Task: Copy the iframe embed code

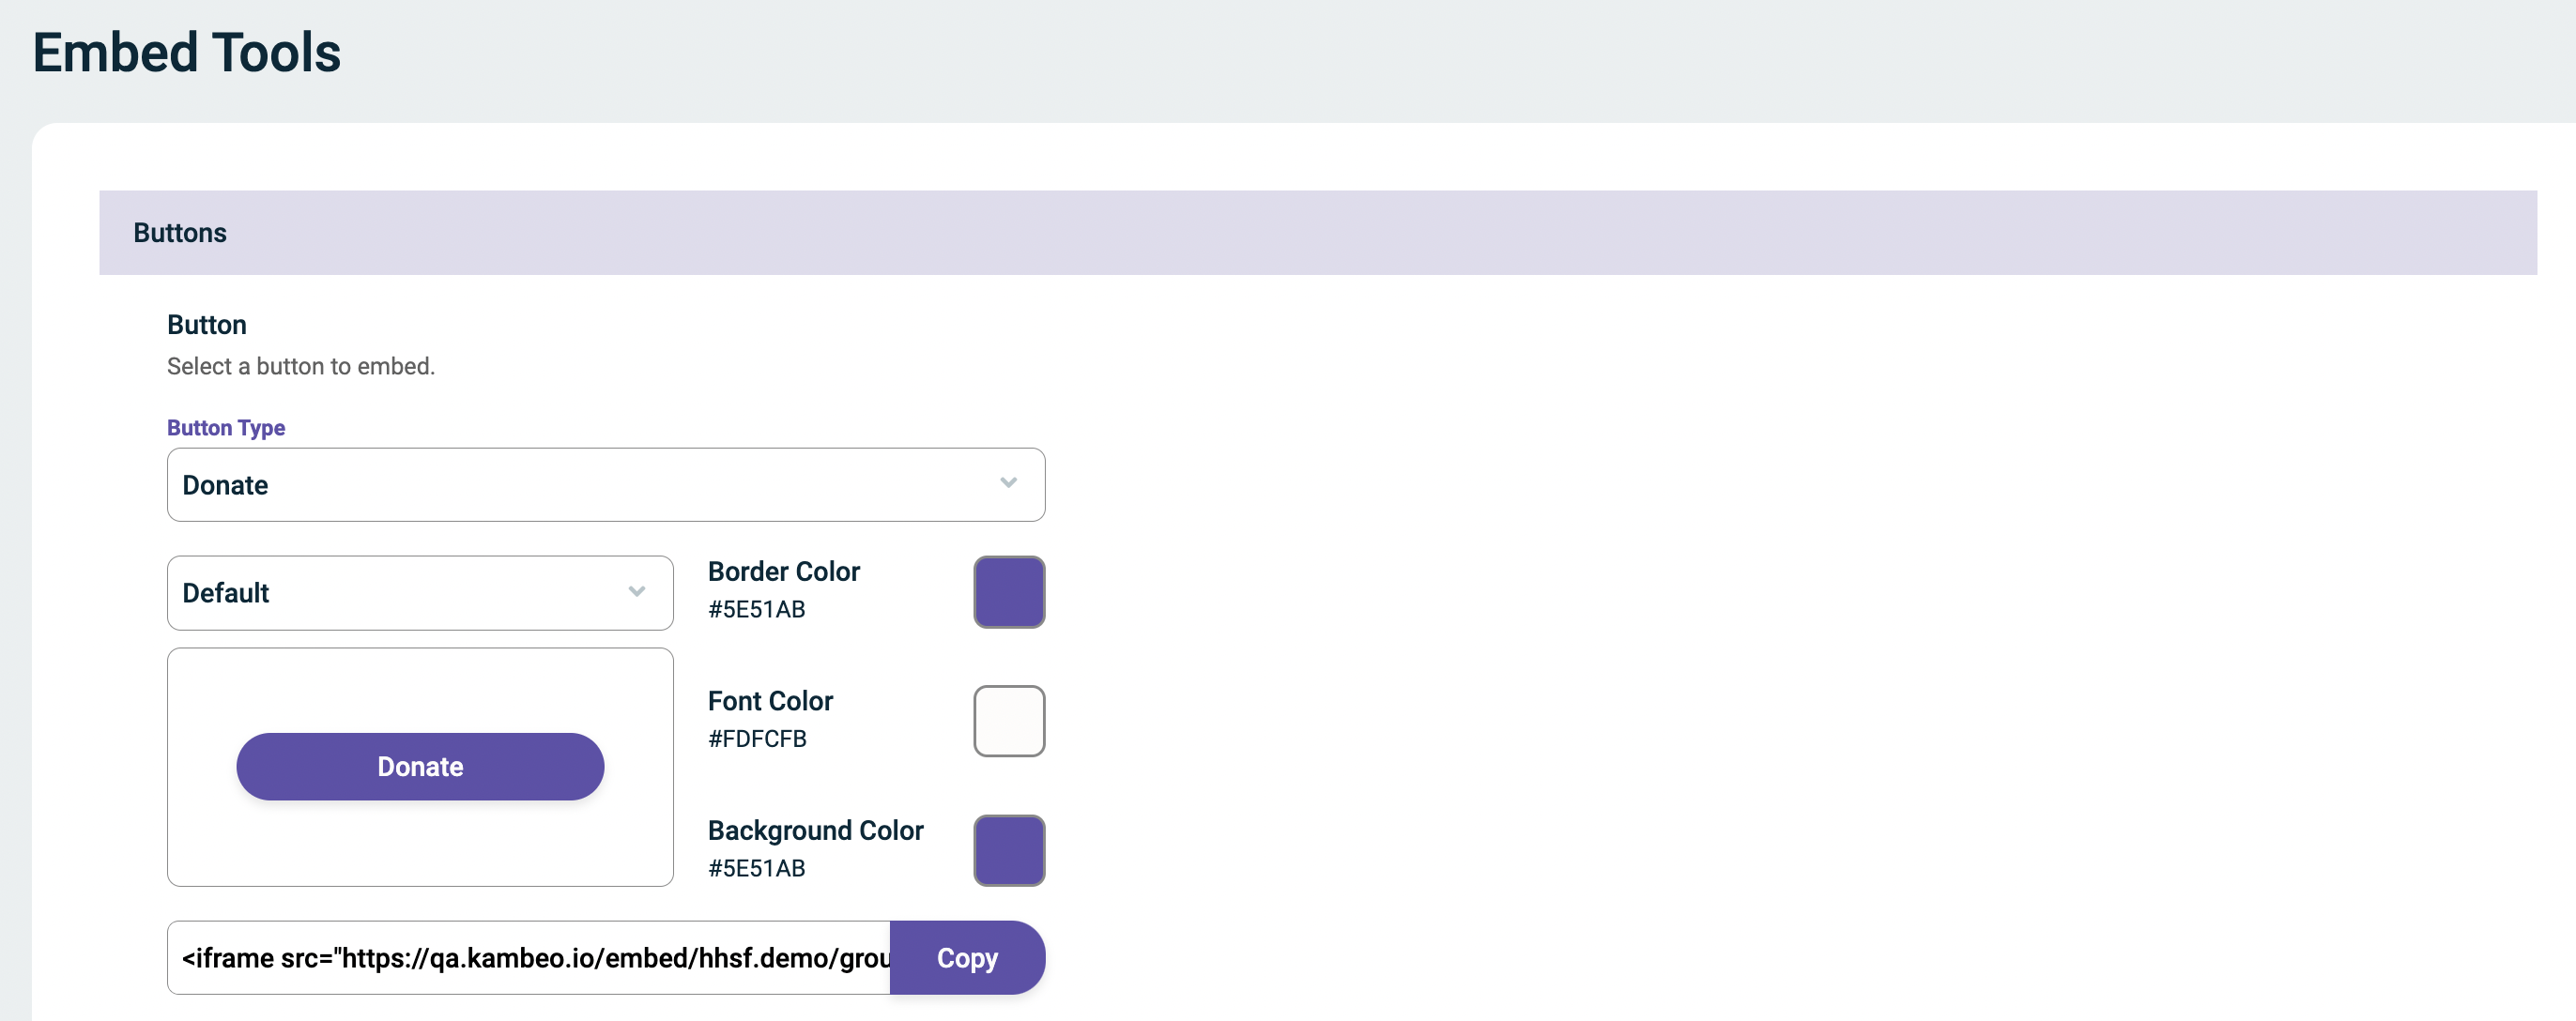Action: [967, 958]
